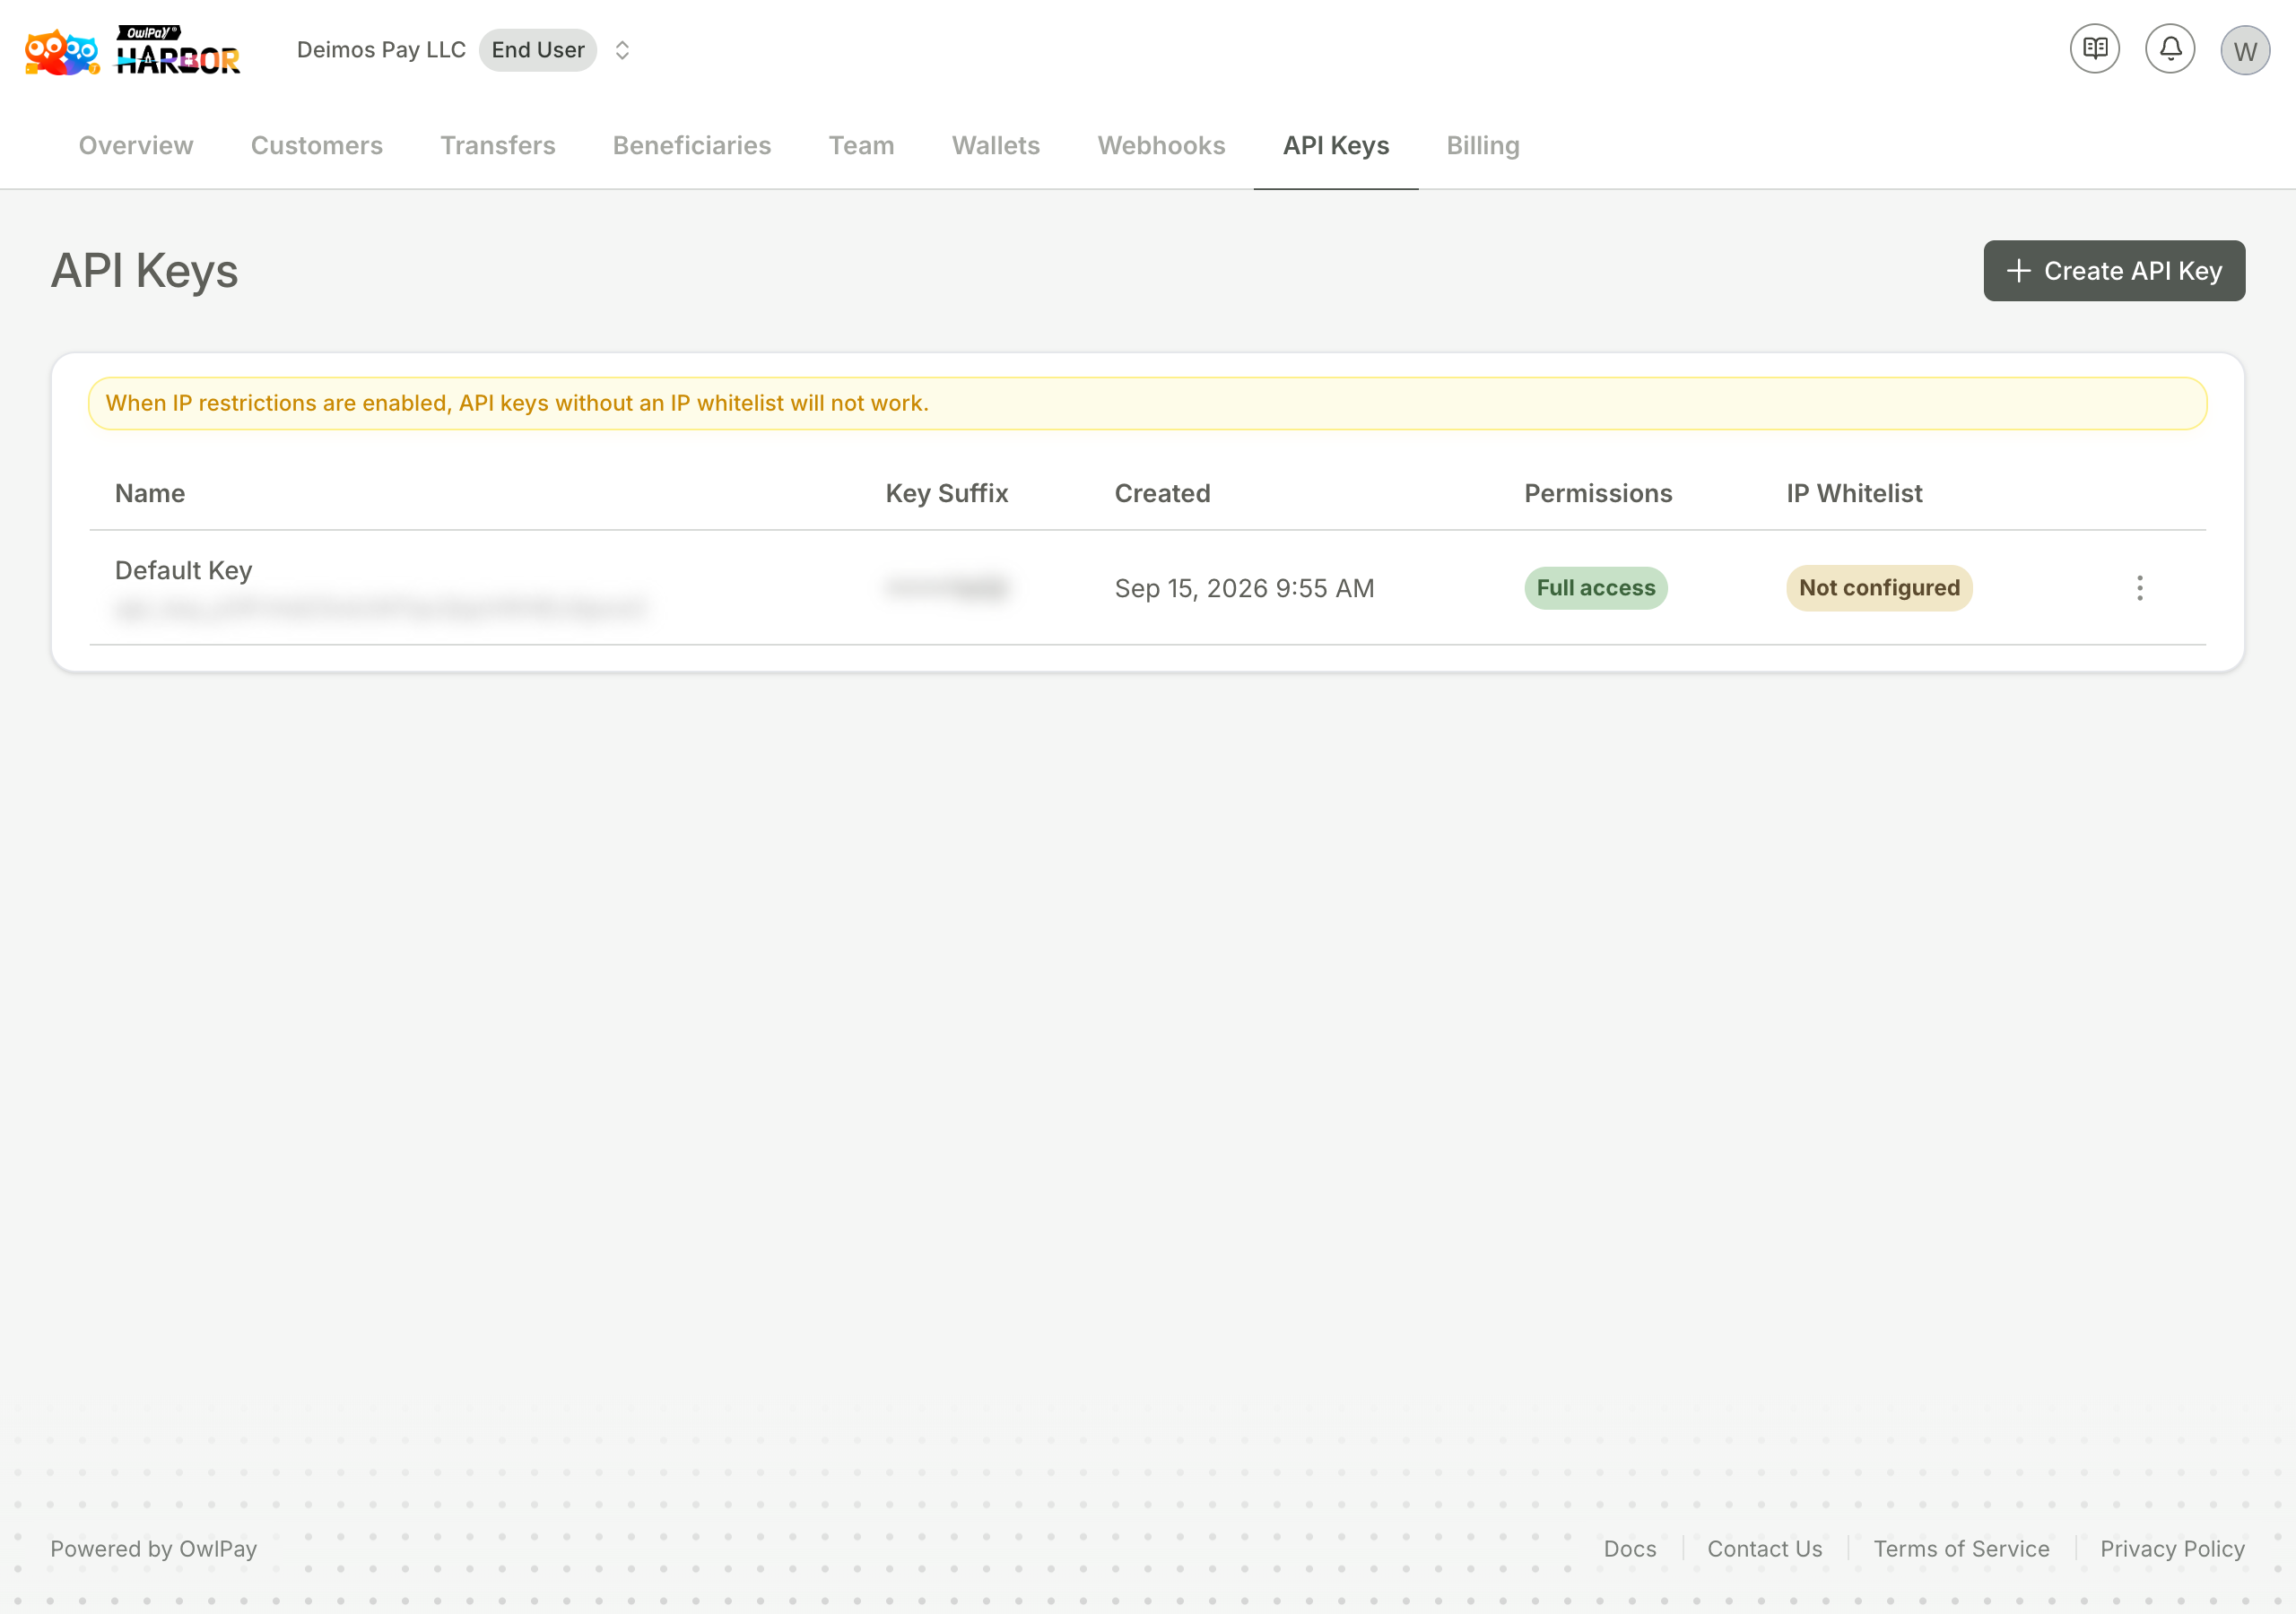Image resolution: width=2296 pixels, height=1614 pixels.
Task: Click the End User badge
Action: coord(537,50)
